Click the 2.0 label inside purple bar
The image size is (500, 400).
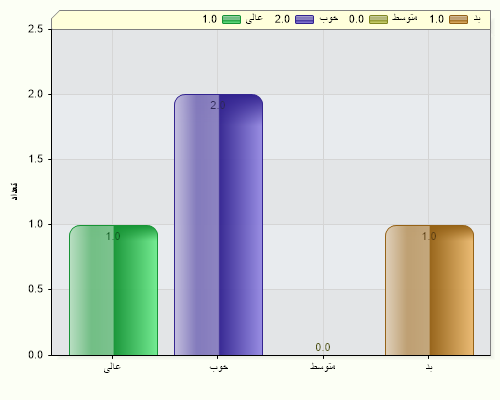218,105
